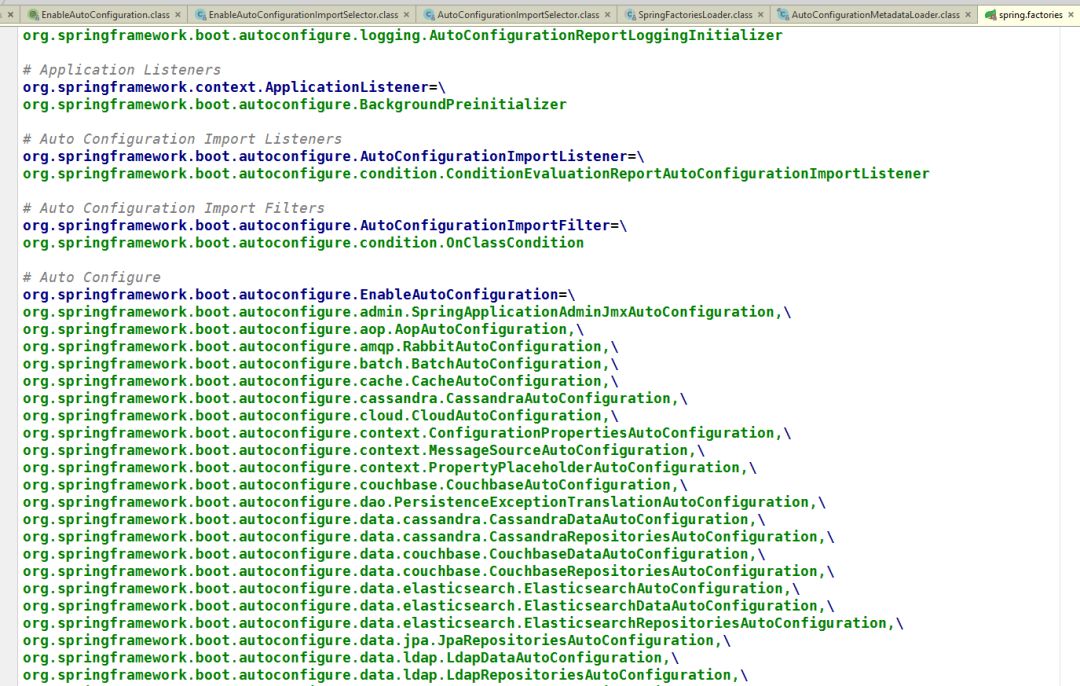The image size is (1080, 686).
Task: Close the spring.factories tab
Action: pyautogui.click(x=1070, y=14)
